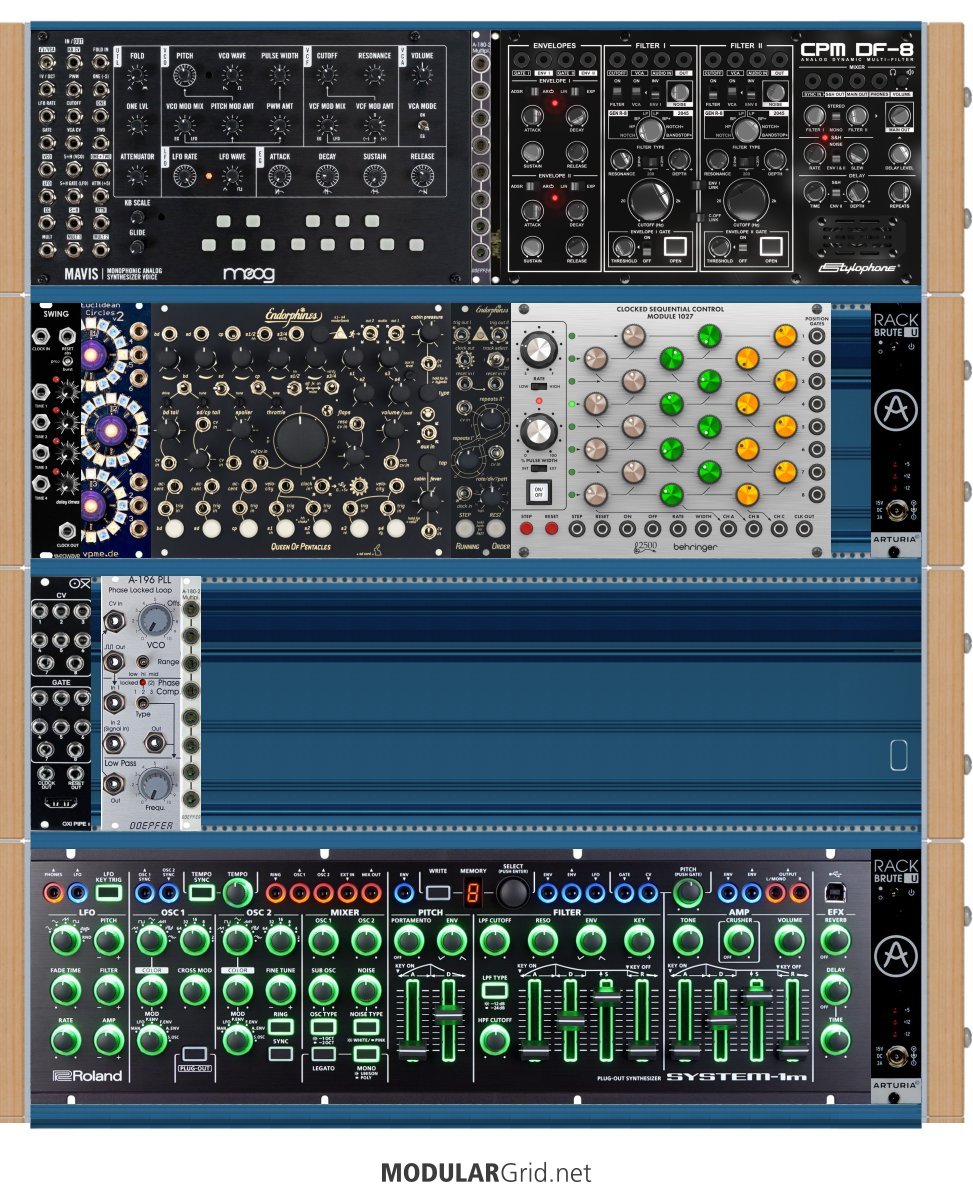Click the Envelope II Gate Open button on DF-8
973x1194 pixels.
[770, 246]
